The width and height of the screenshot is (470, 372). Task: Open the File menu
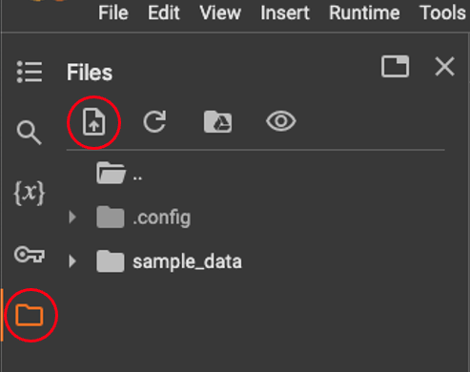[x=113, y=13]
